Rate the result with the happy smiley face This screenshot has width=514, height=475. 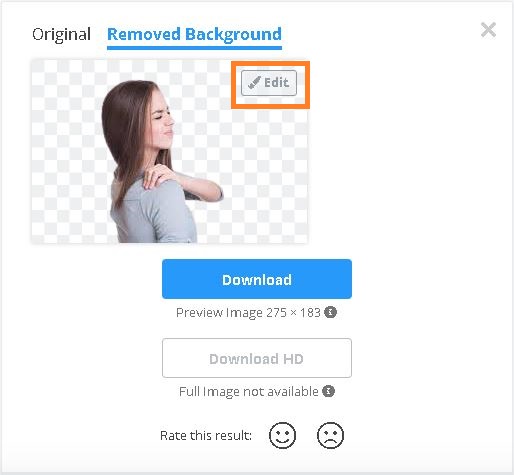pyautogui.click(x=282, y=435)
